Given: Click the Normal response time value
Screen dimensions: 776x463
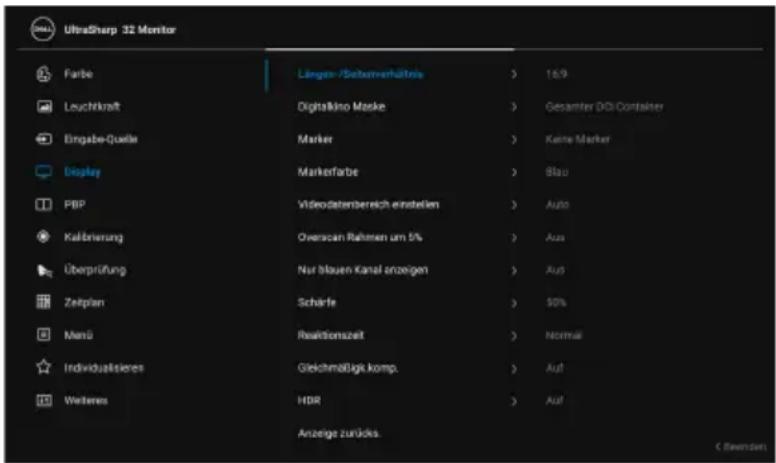Looking at the screenshot, I should click(564, 335).
